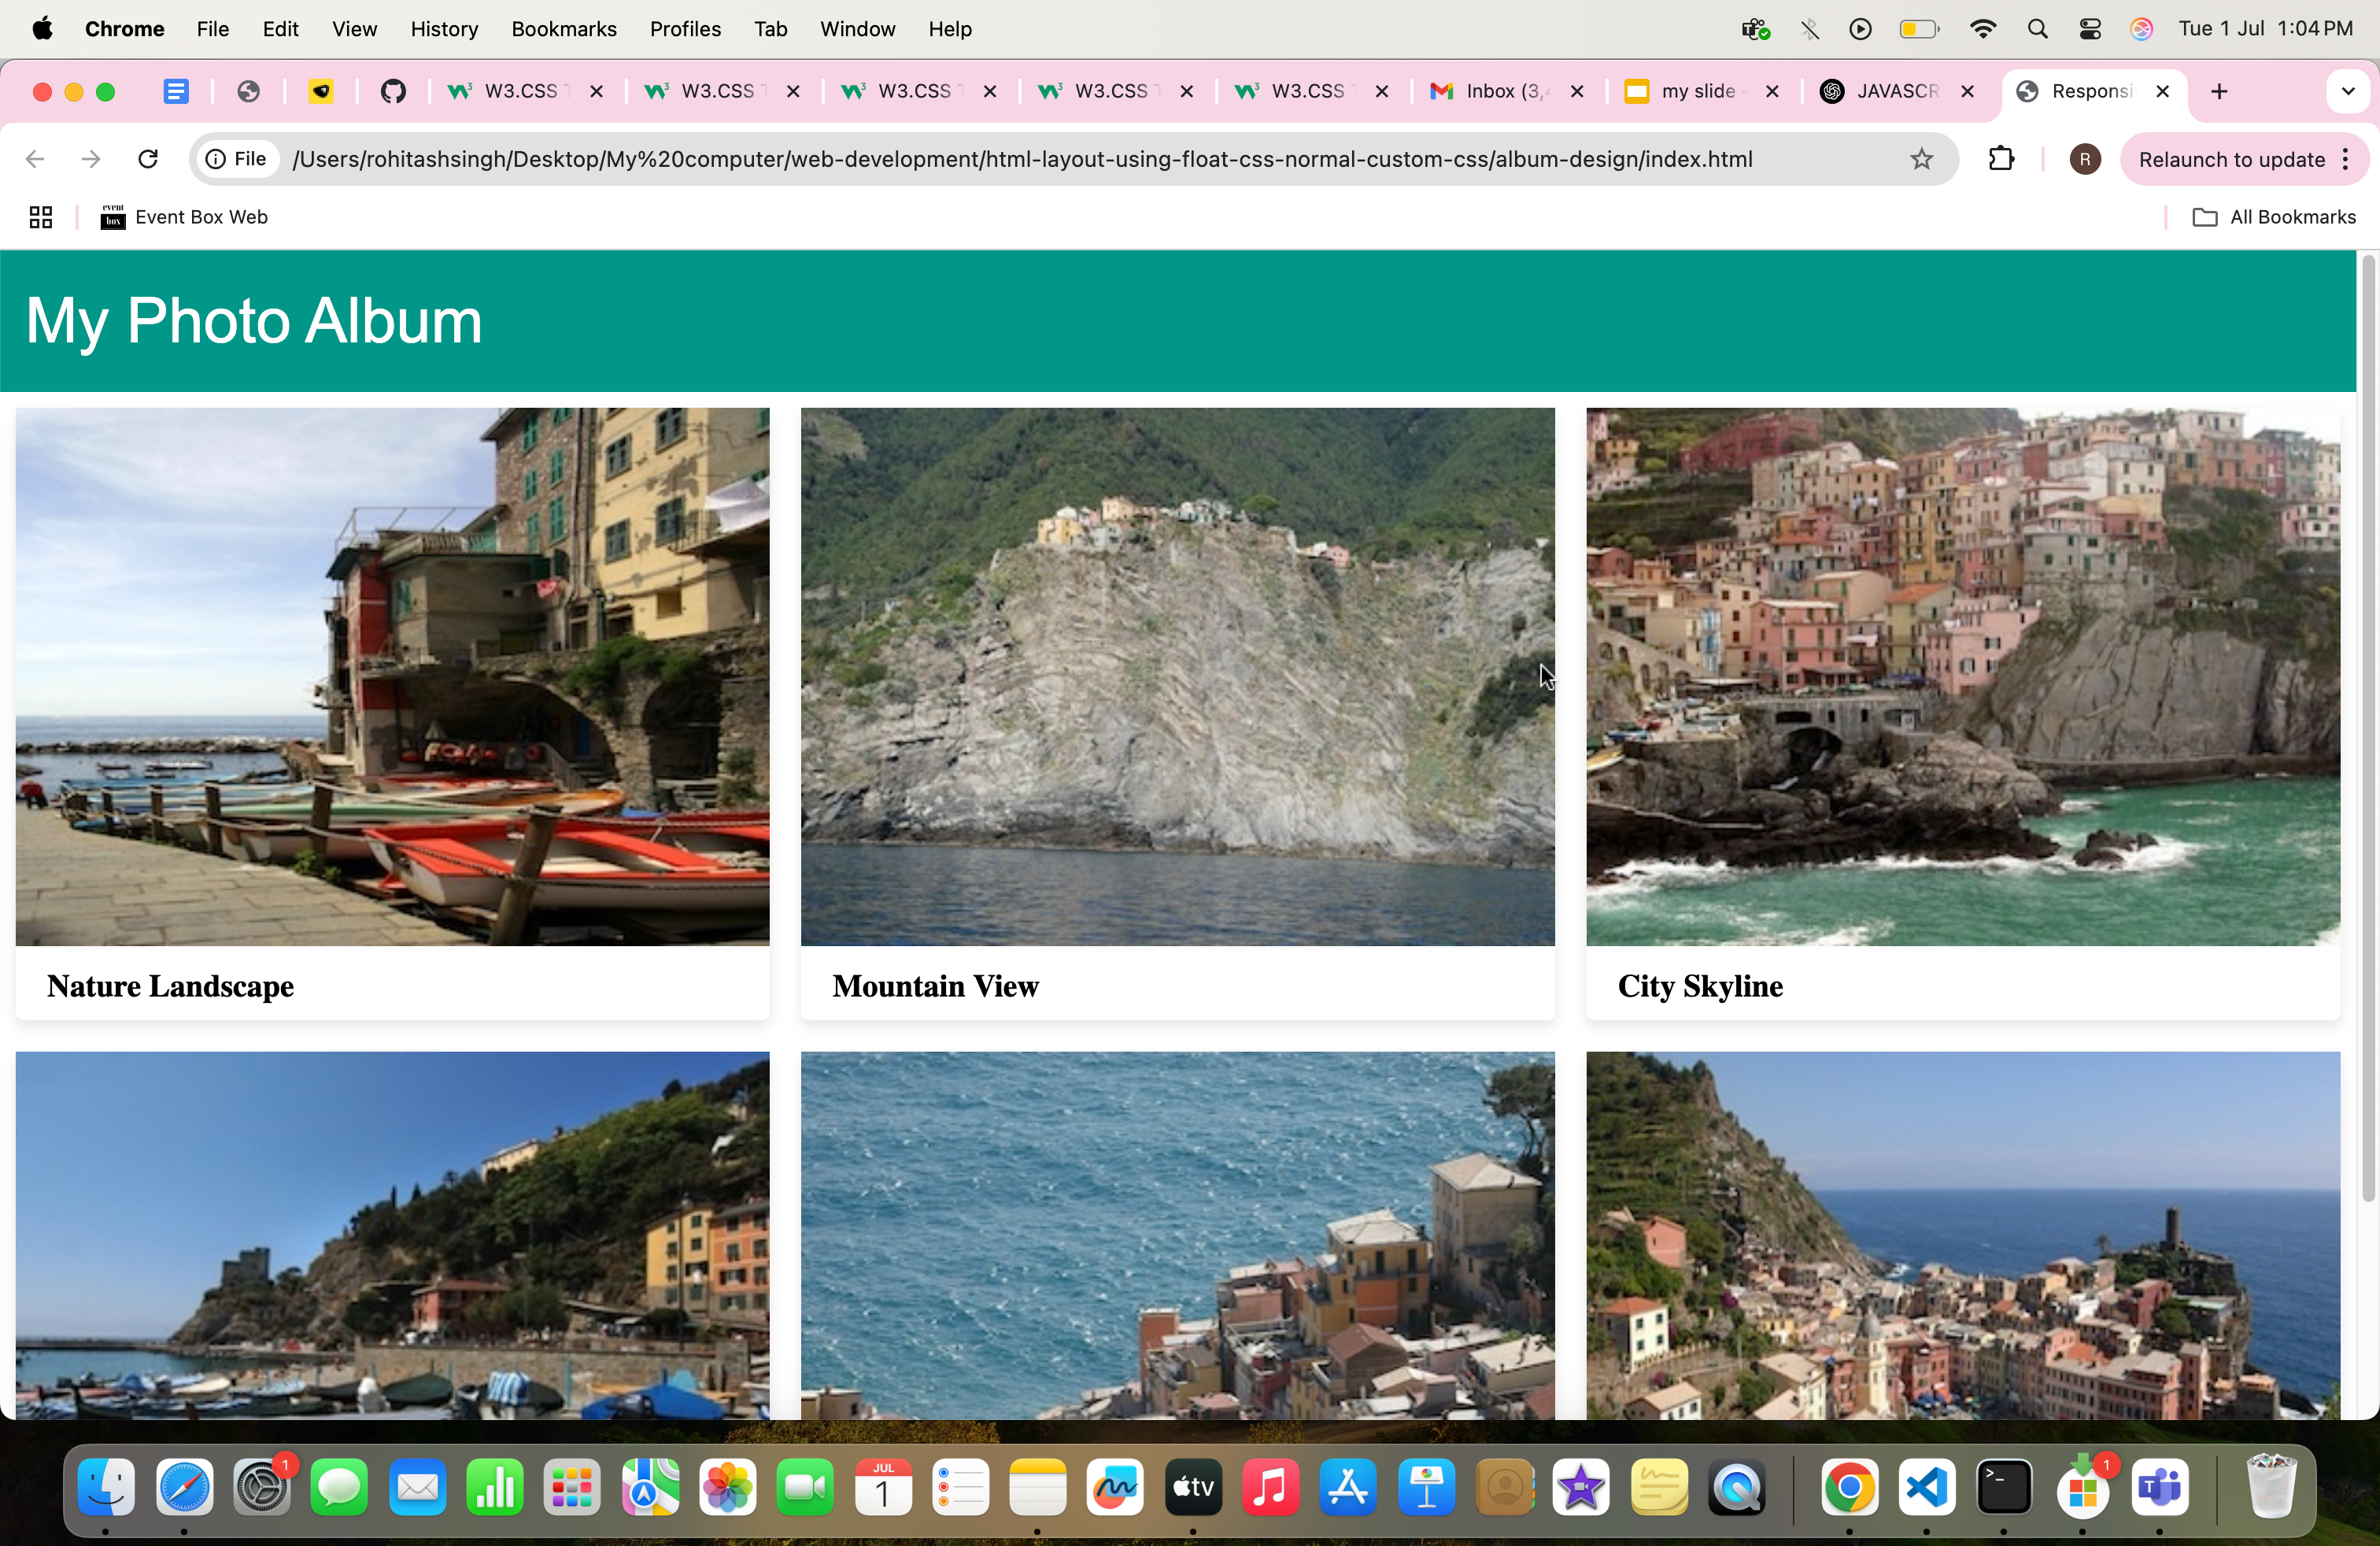Open a new tab with plus button
This screenshot has width=2380, height=1546.
point(2219,91)
